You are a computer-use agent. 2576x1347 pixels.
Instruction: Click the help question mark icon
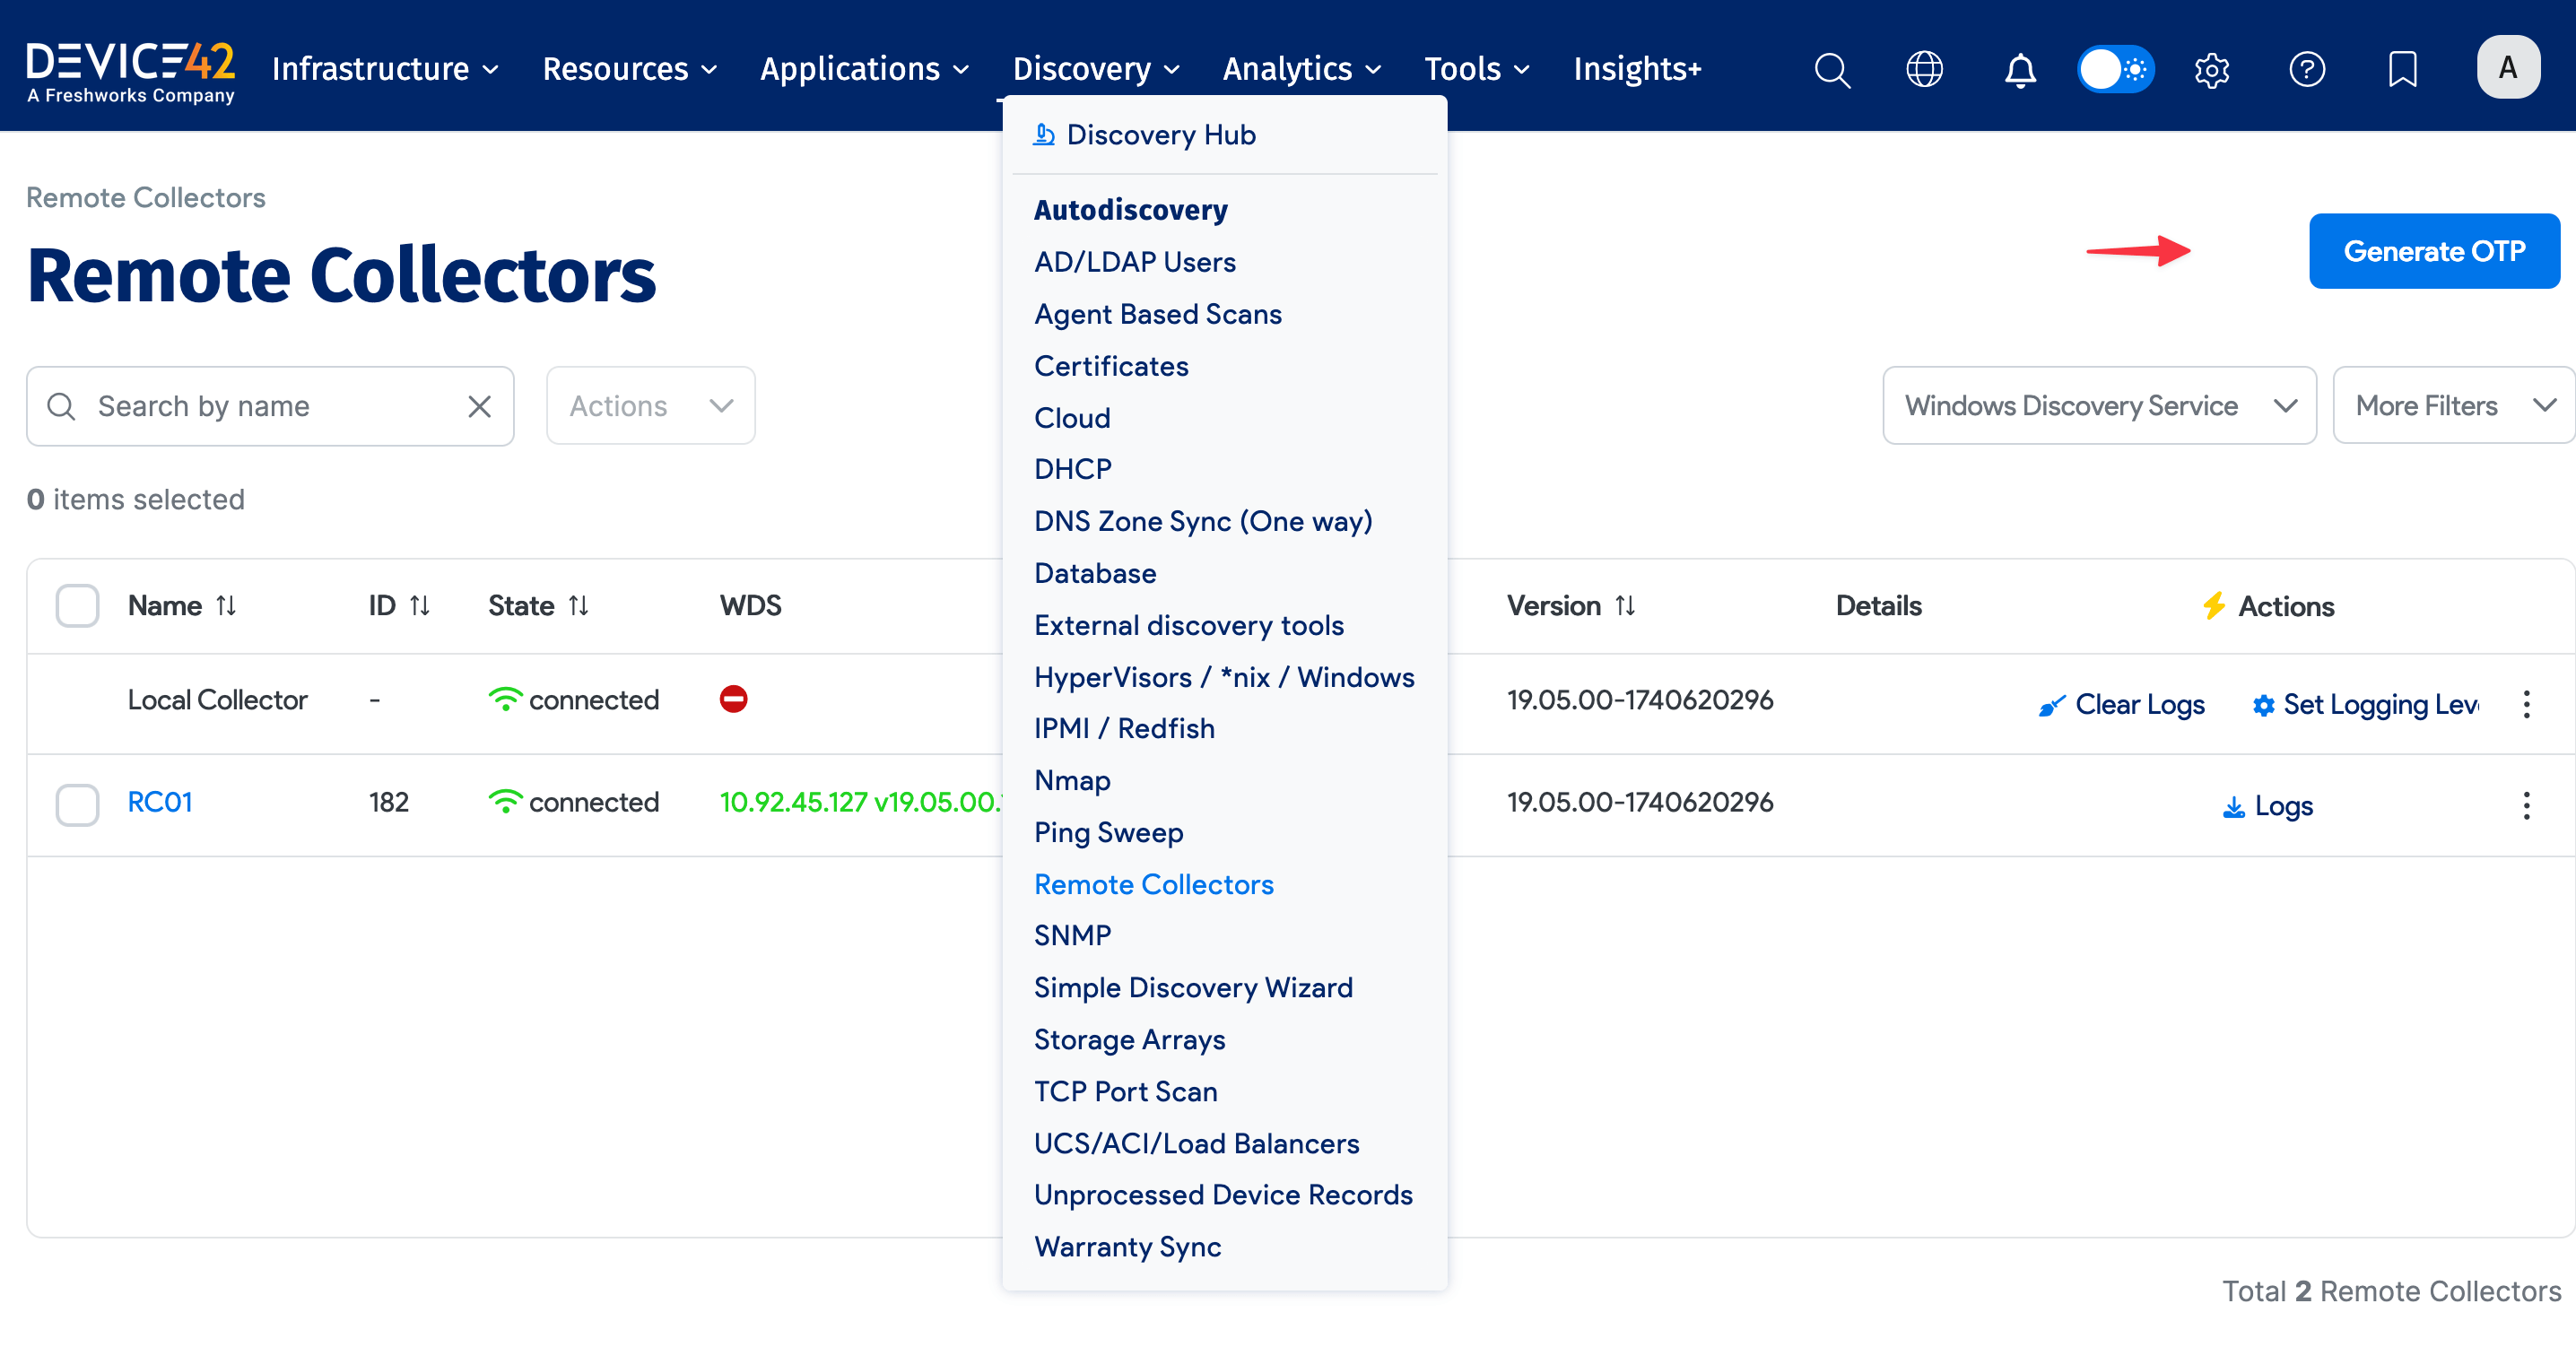pos(2307,70)
